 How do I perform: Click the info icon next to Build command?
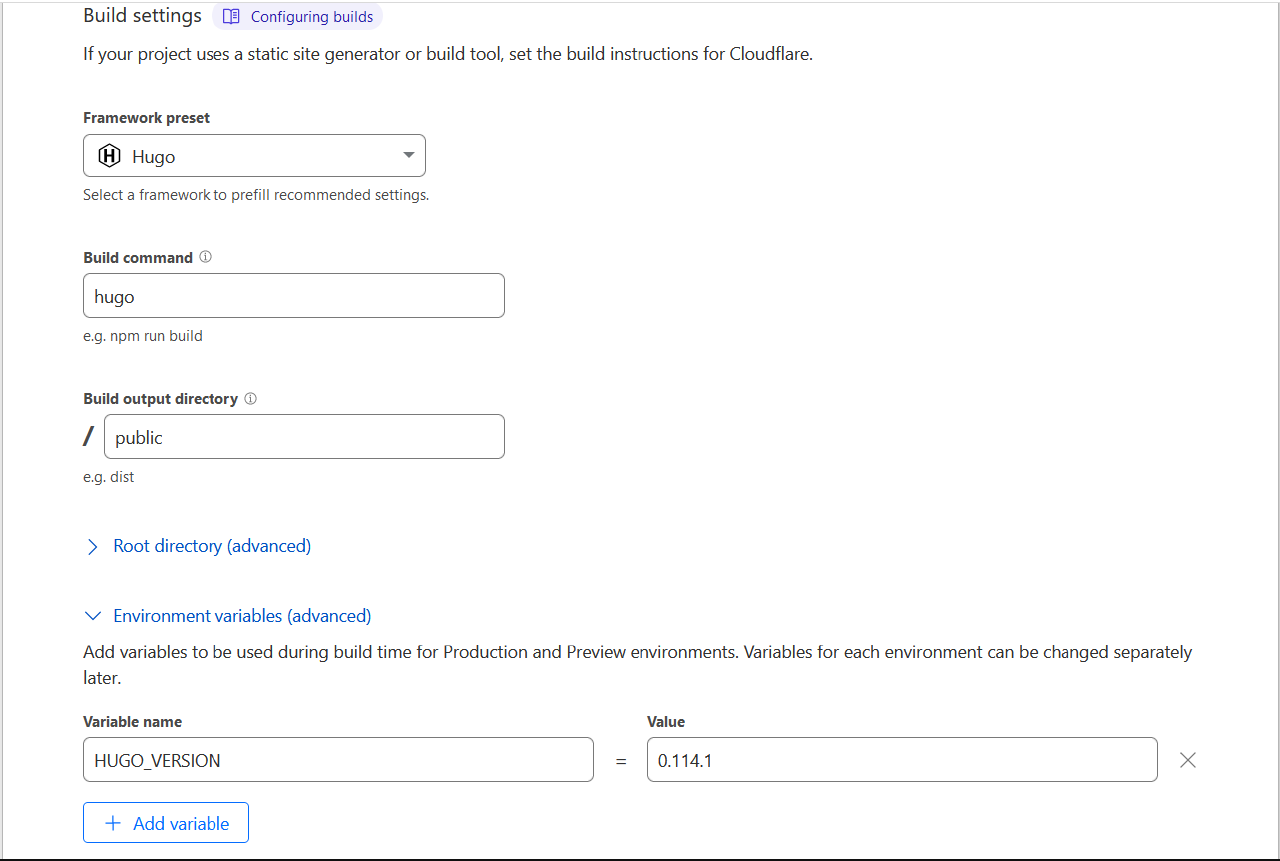[205, 257]
